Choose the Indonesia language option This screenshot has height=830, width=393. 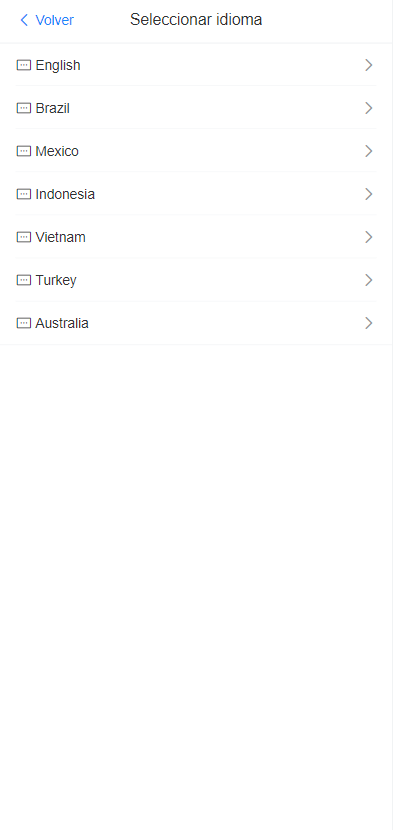[x=196, y=194]
